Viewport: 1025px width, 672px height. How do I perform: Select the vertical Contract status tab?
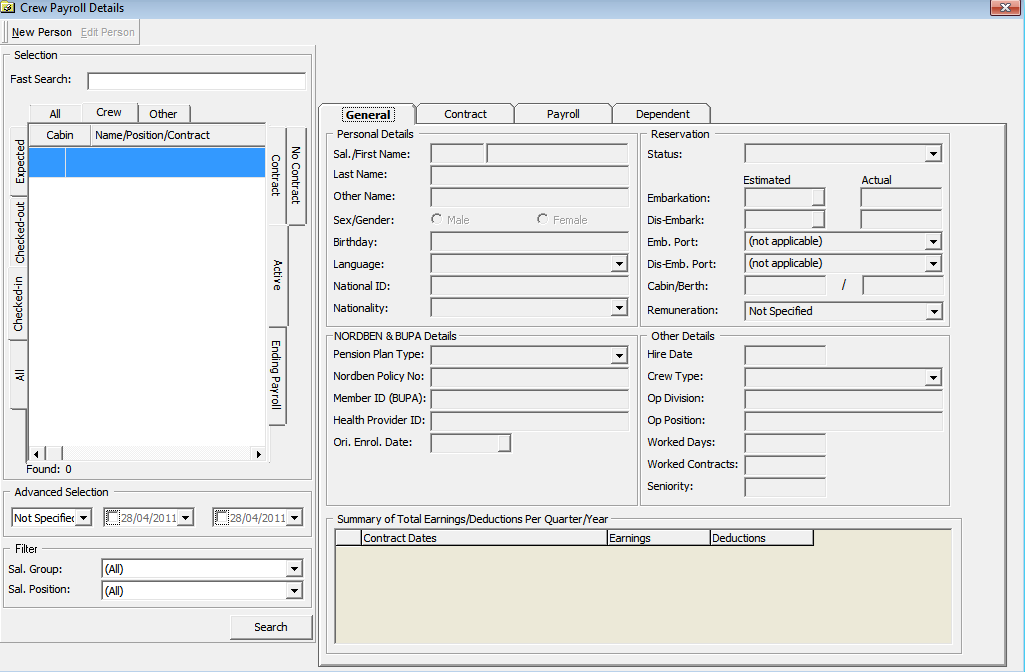[277, 175]
